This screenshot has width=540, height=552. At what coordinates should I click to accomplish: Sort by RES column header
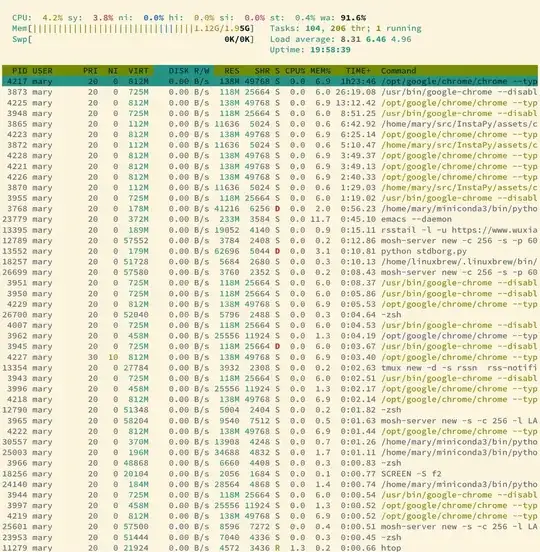pos(232,71)
